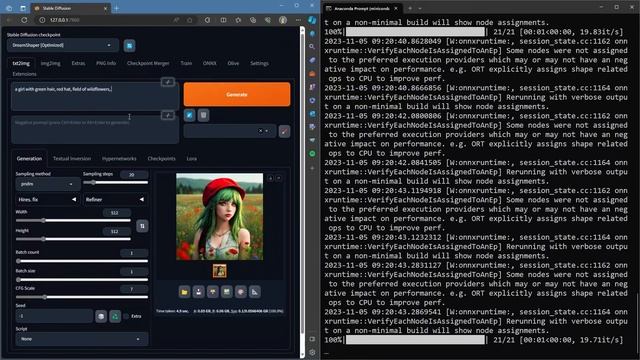Click the dice icon to randomize seed

coord(101,316)
